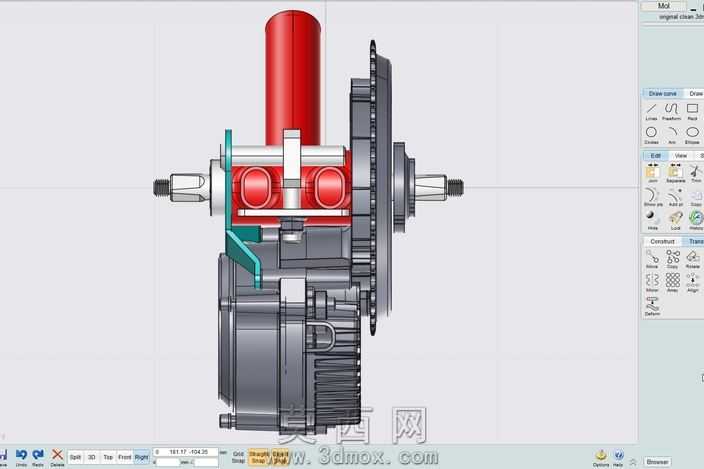Screen dimensions: 704x469
Task: Click the Lock objects tool
Action: (x=675, y=221)
